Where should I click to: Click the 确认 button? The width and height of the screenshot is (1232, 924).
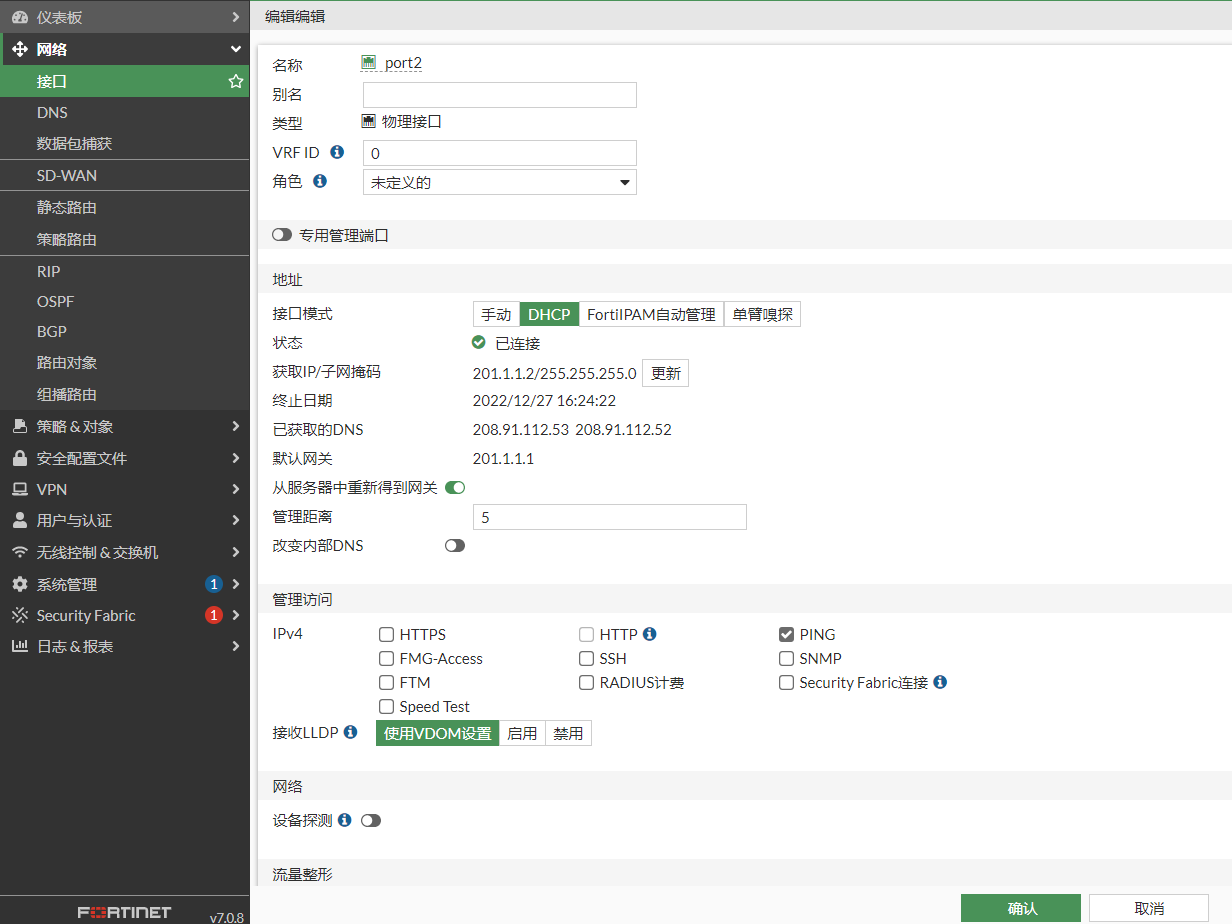click(x=1020, y=908)
